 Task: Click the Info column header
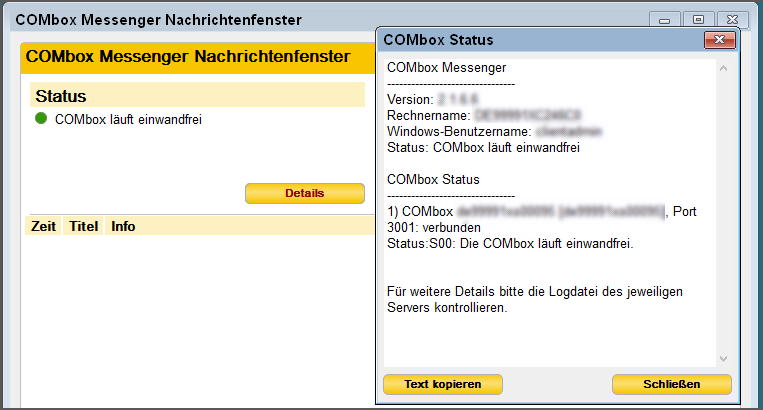pyautogui.click(x=123, y=226)
